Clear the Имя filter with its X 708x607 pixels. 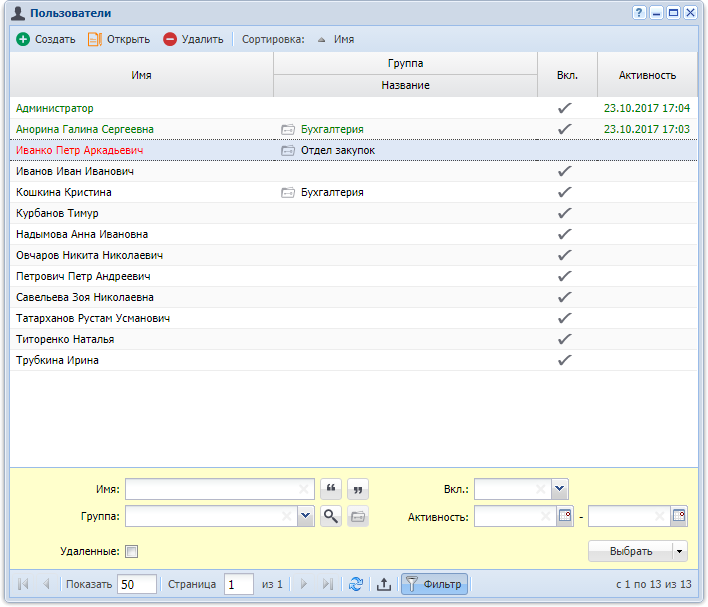coord(304,489)
